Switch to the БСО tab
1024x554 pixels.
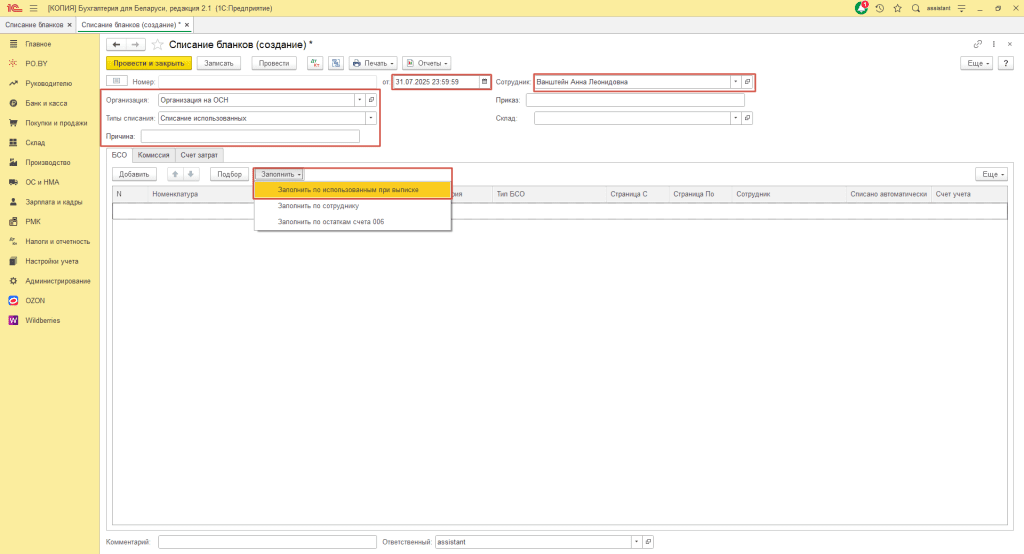(x=119, y=155)
